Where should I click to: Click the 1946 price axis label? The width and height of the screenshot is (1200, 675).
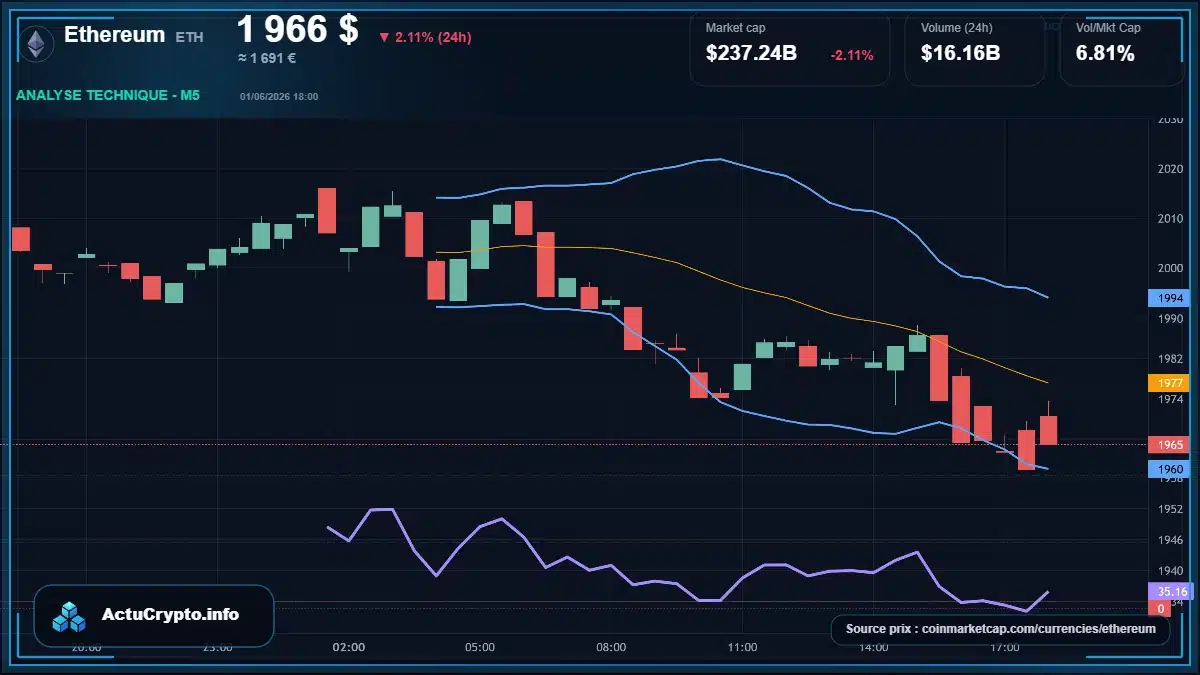(x=1170, y=539)
